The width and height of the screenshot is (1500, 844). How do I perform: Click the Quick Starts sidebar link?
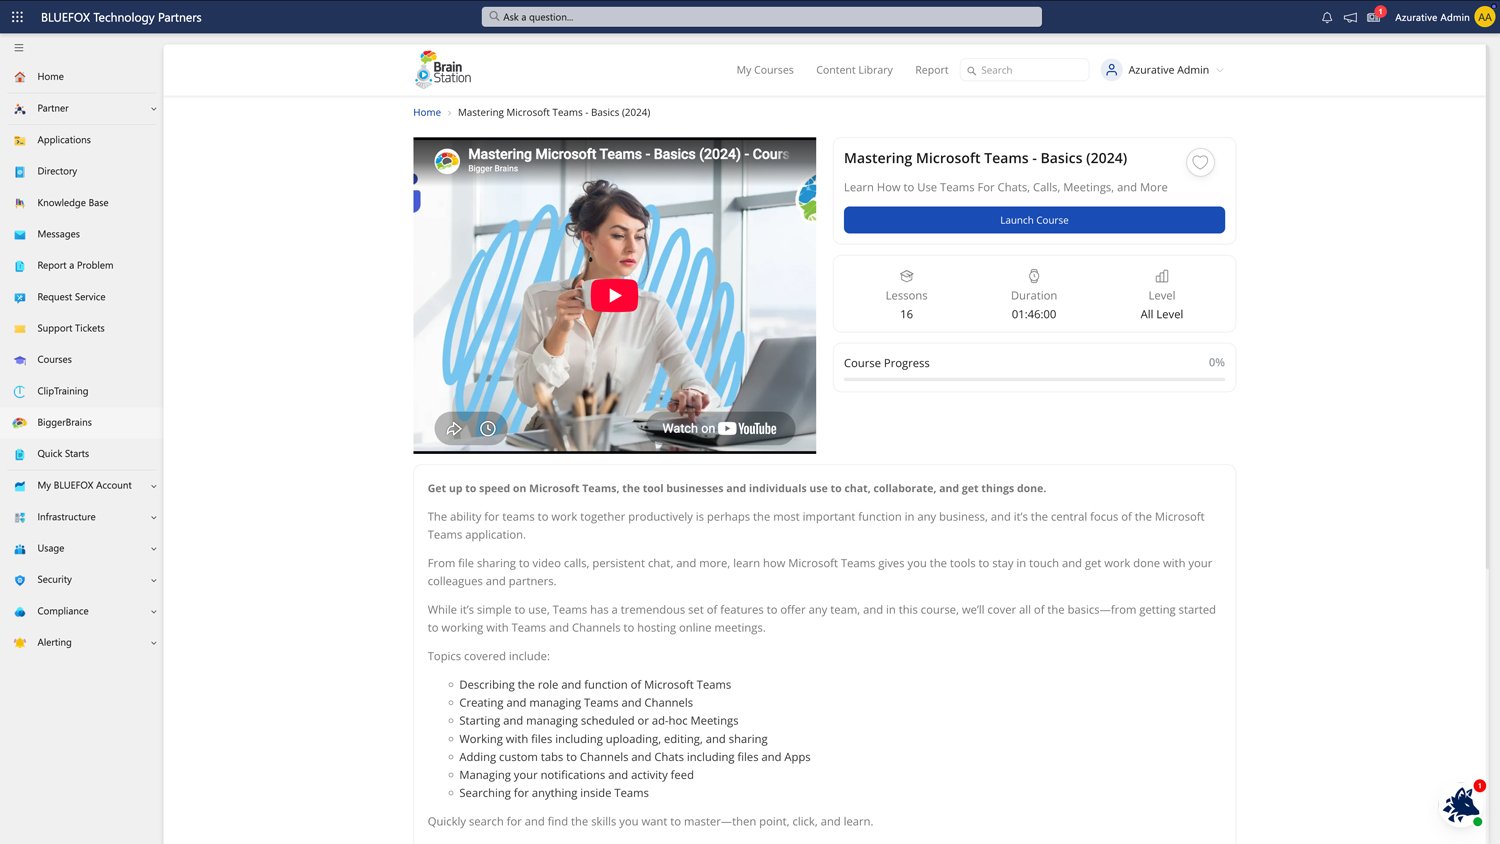click(x=63, y=454)
